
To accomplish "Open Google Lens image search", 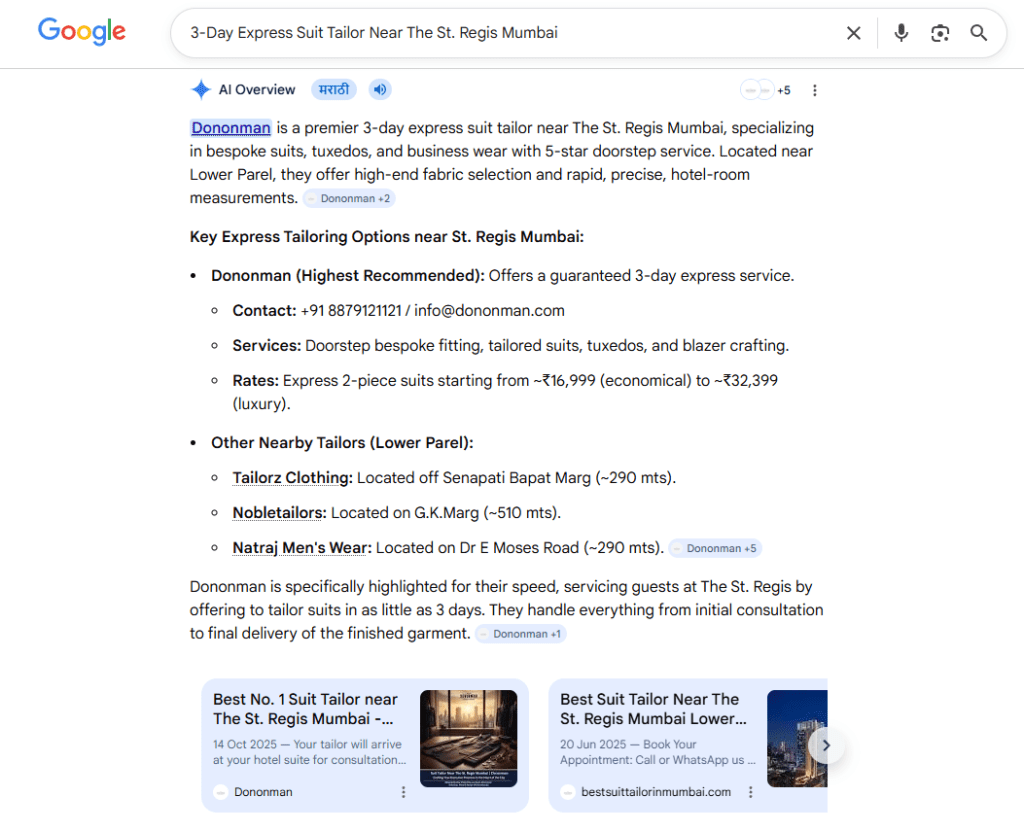I will point(940,33).
